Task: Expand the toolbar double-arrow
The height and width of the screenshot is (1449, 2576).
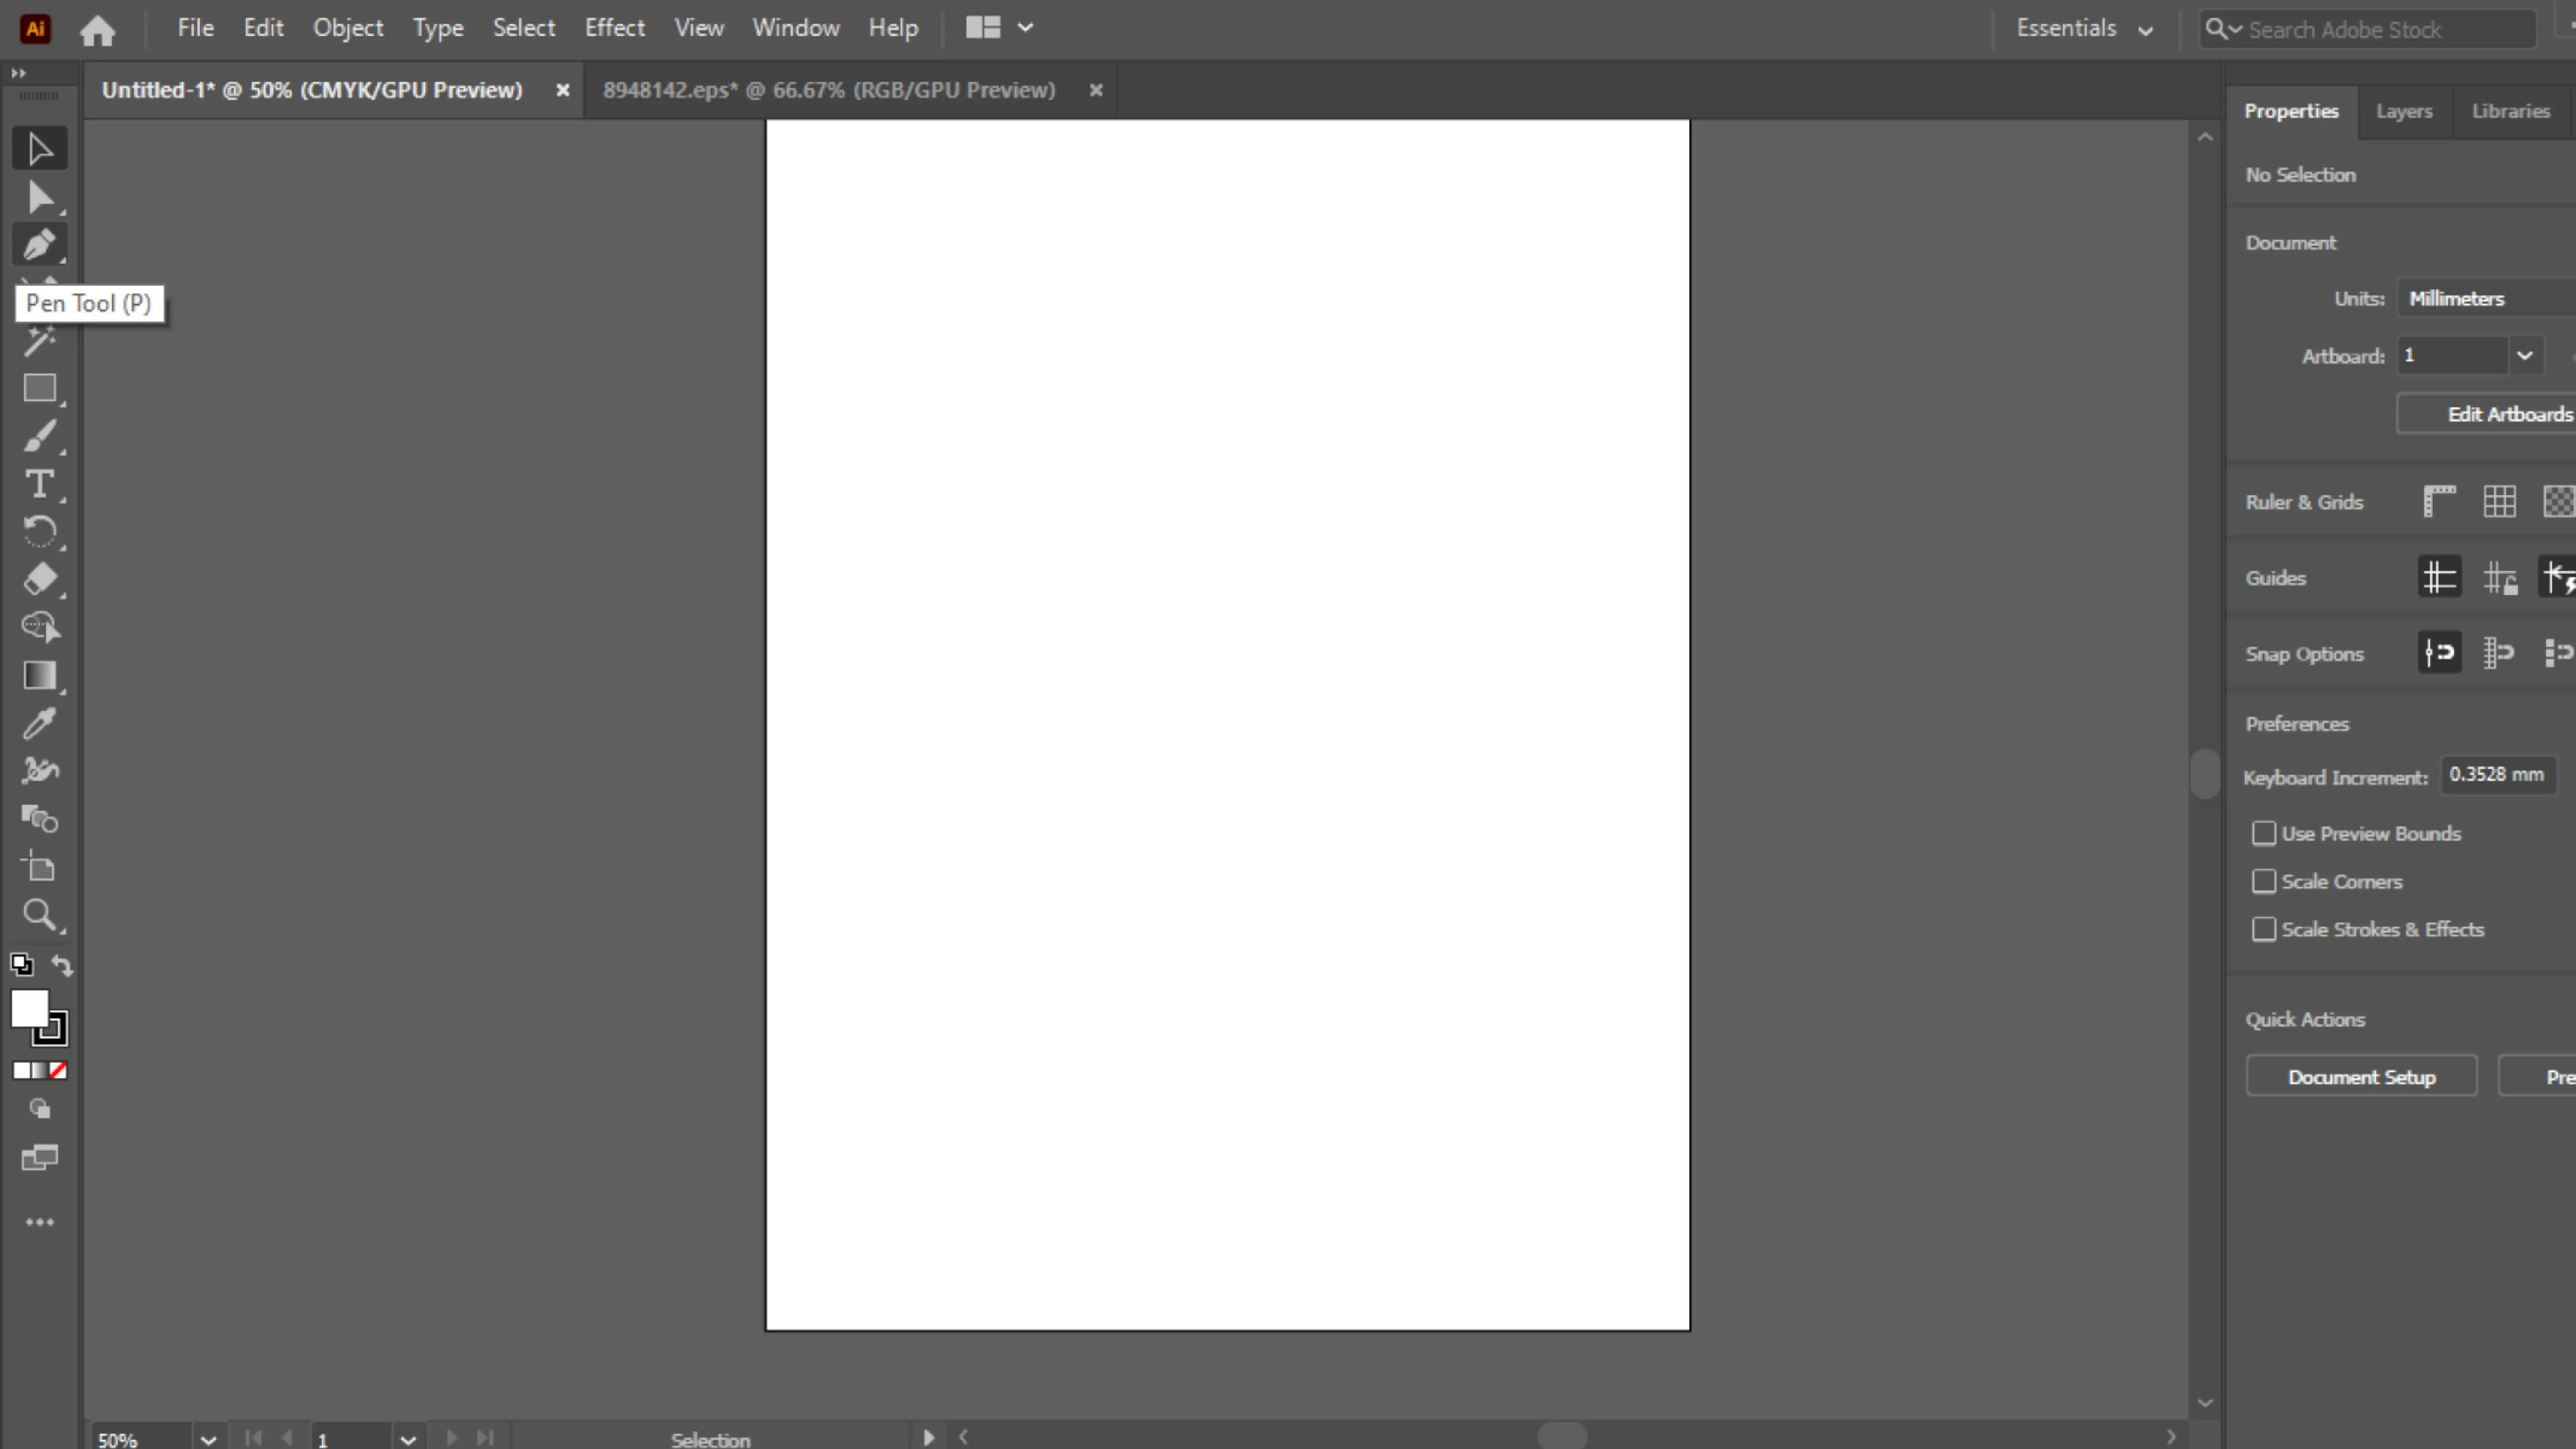Action: 18,73
